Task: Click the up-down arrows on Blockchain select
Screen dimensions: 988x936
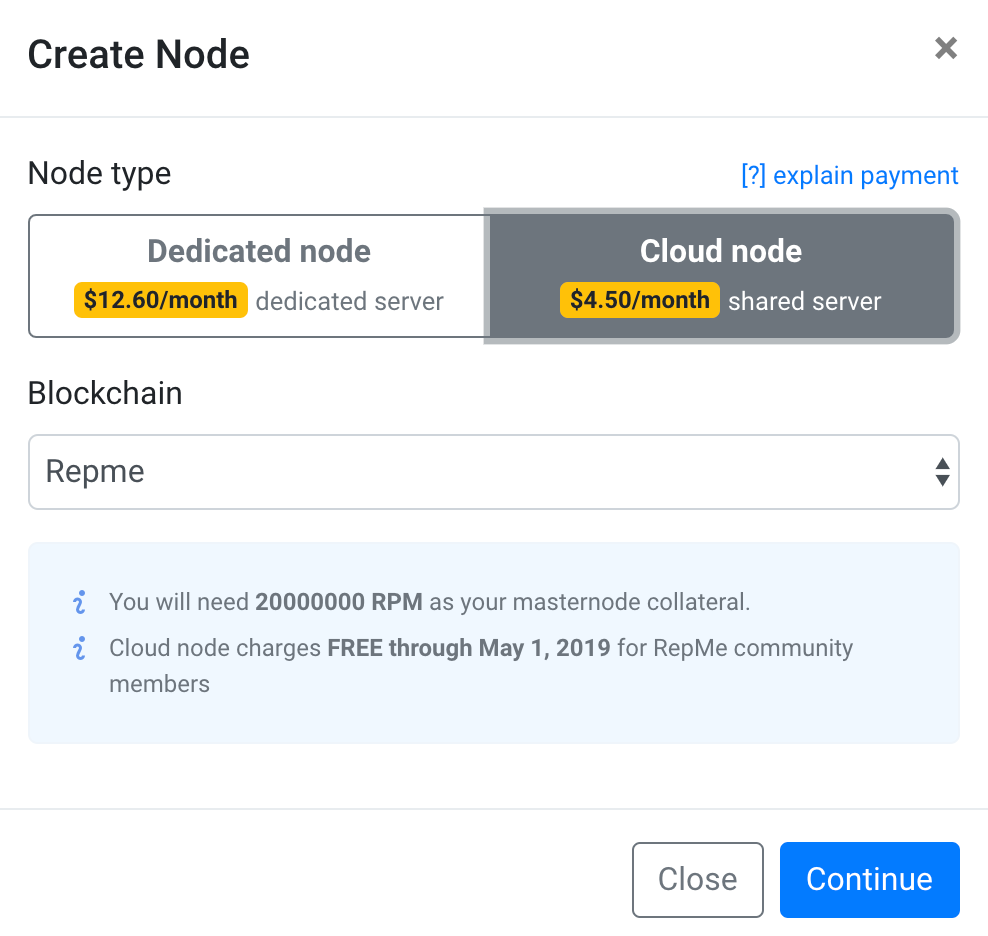Action: [x=941, y=471]
